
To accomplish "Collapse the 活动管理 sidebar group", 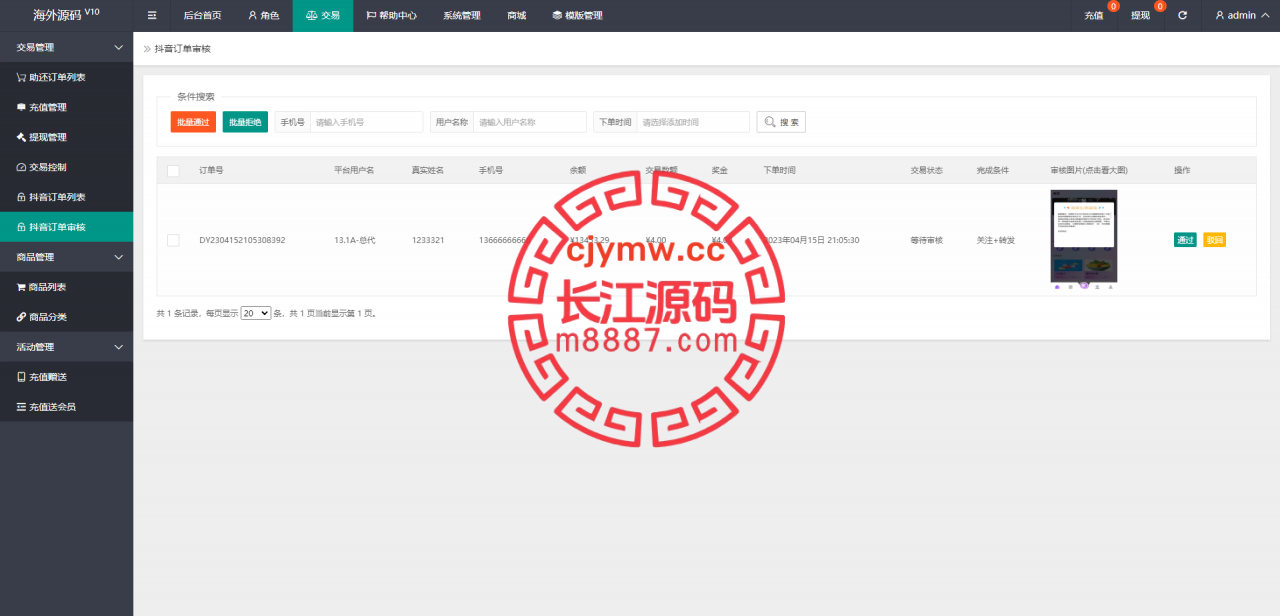I will tap(119, 347).
